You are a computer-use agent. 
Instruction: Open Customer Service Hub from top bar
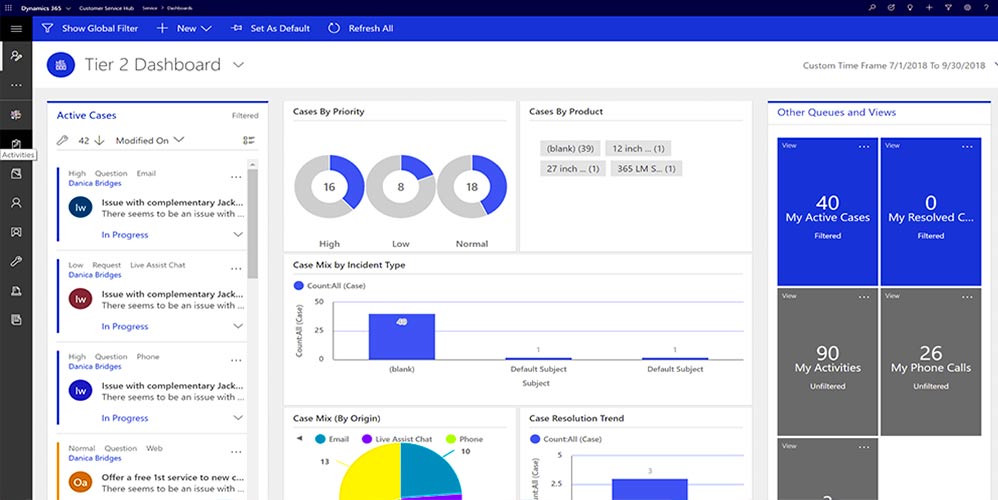106,8
